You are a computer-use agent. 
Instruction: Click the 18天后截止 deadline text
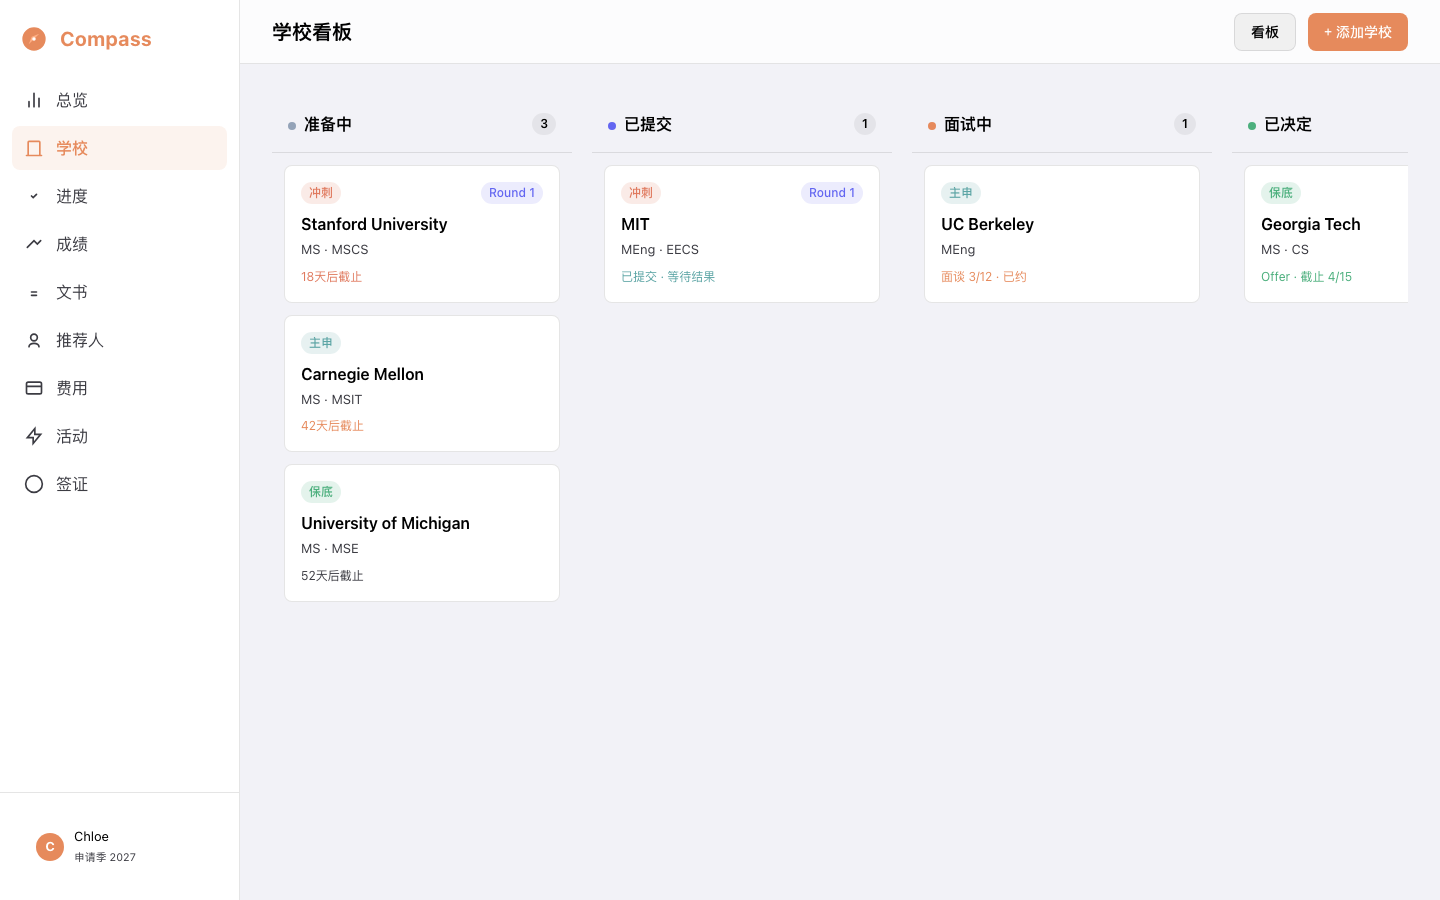pyautogui.click(x=332, y=277)
